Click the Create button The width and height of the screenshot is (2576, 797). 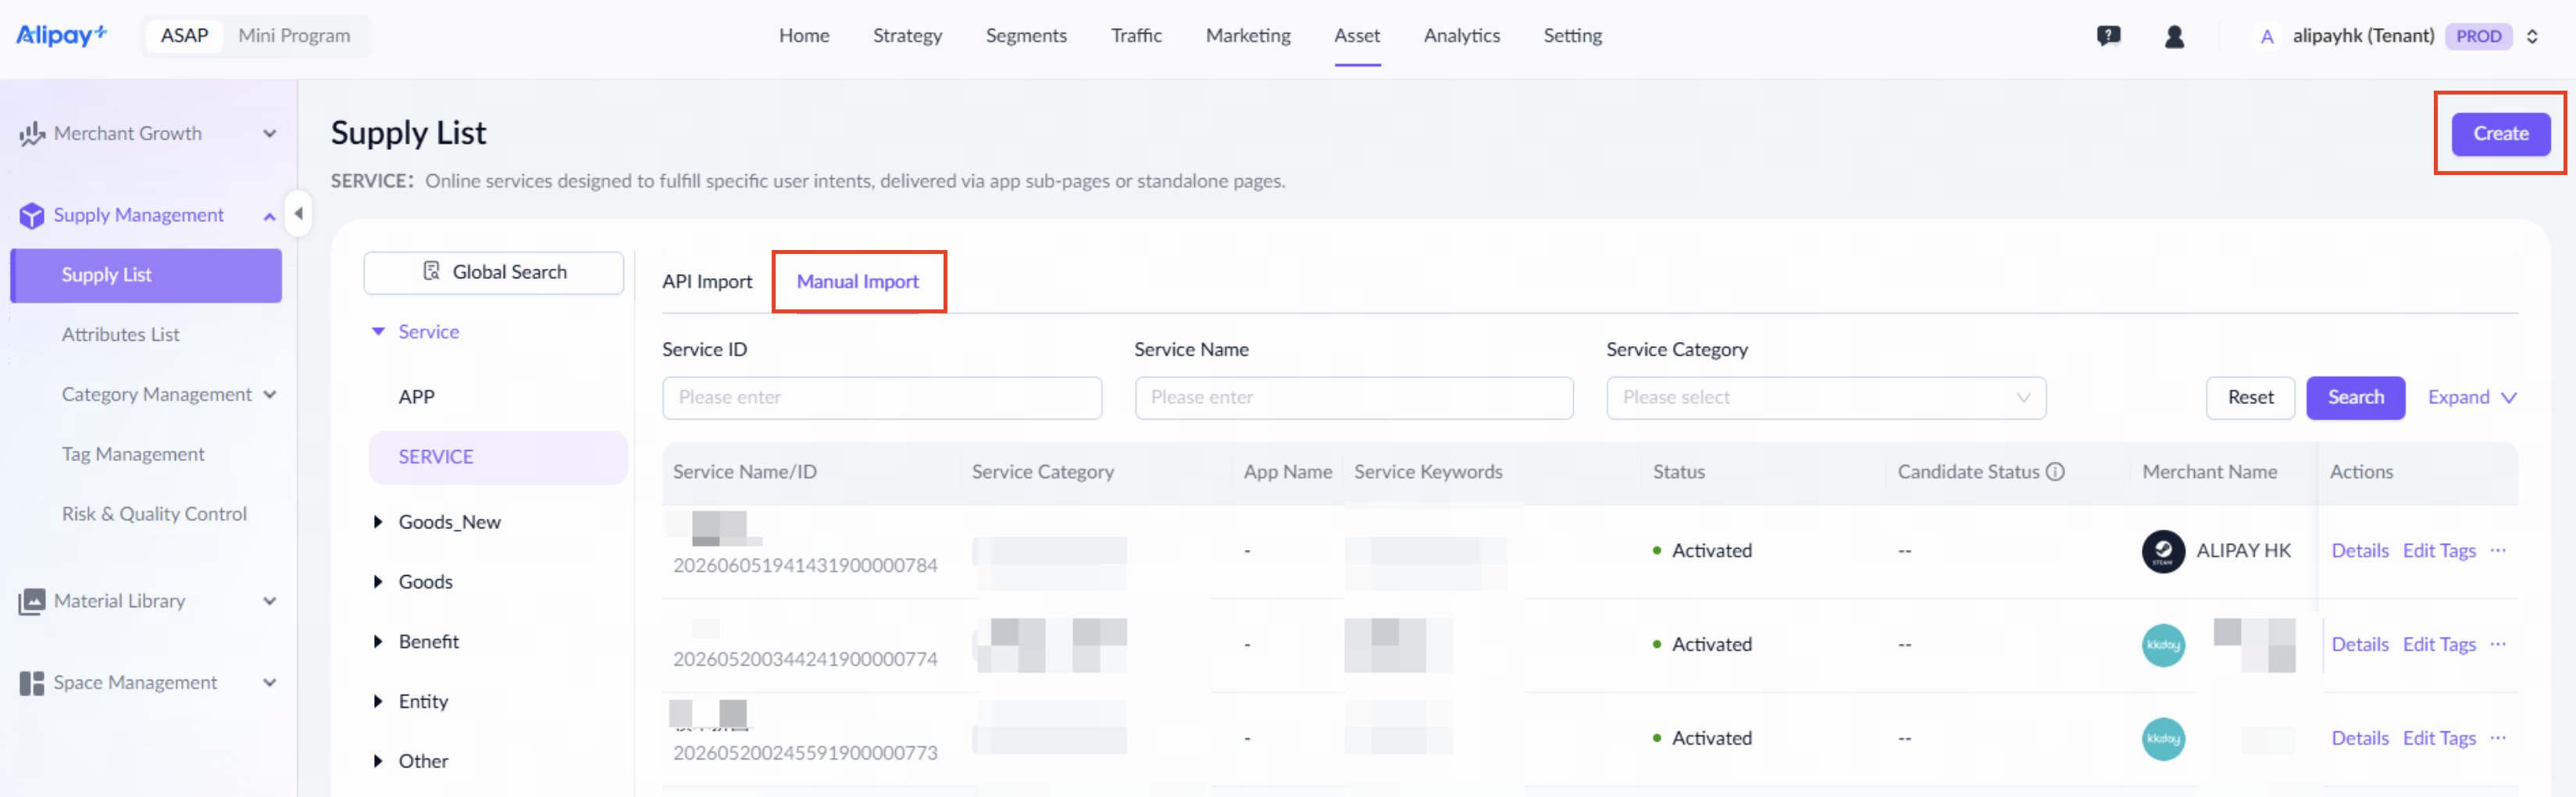point(2500,133)
